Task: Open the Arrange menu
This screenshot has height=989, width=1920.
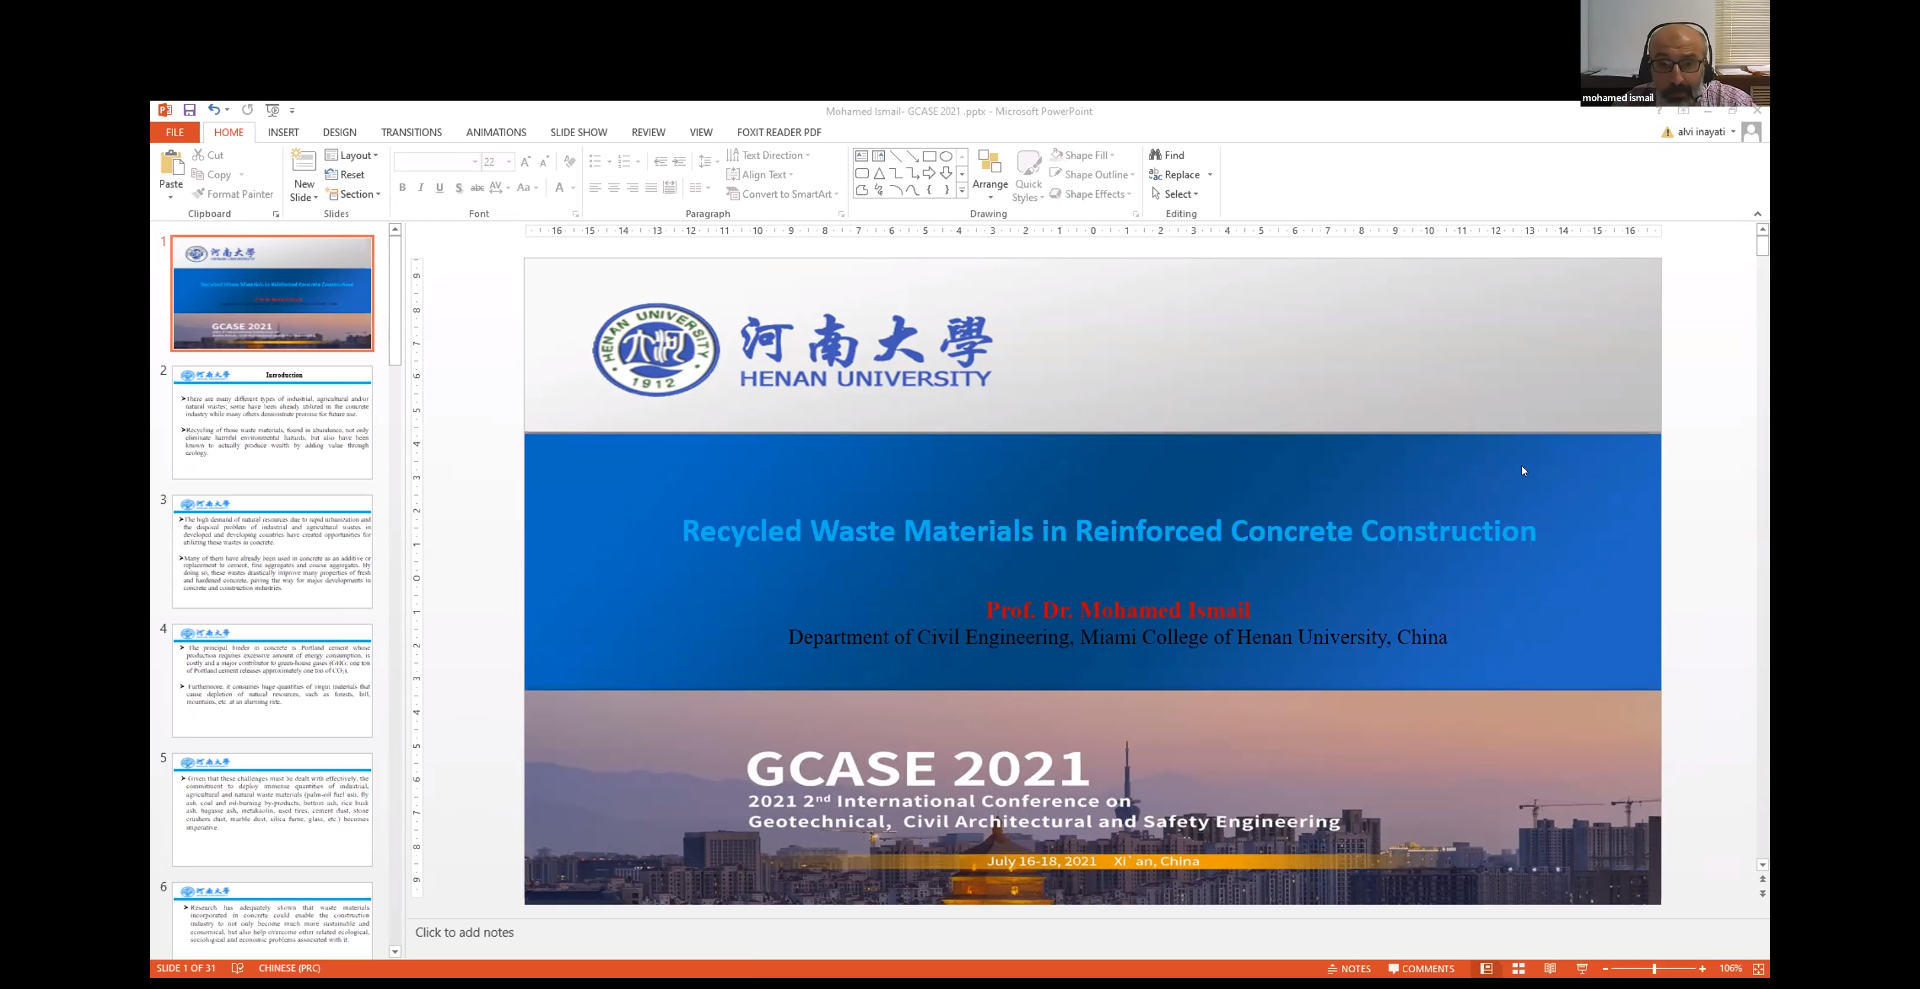Action: coord(990,174)
